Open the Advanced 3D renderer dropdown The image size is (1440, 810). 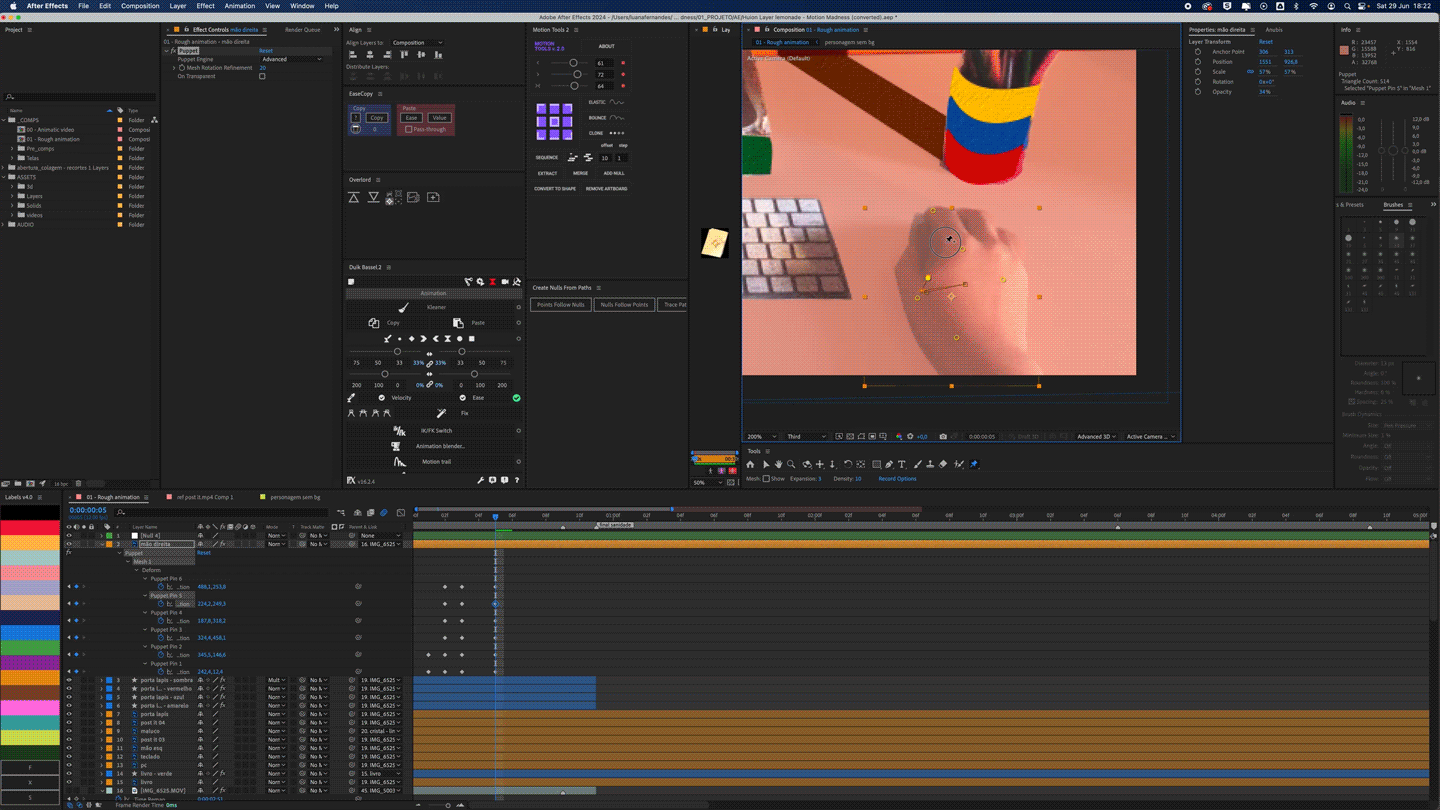1097,436
